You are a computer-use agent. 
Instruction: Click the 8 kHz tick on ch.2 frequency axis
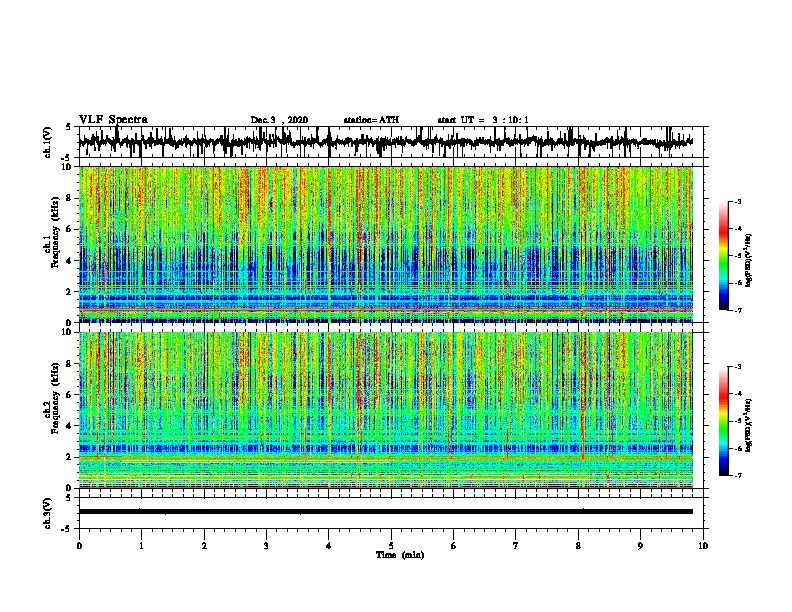(69, 364)
